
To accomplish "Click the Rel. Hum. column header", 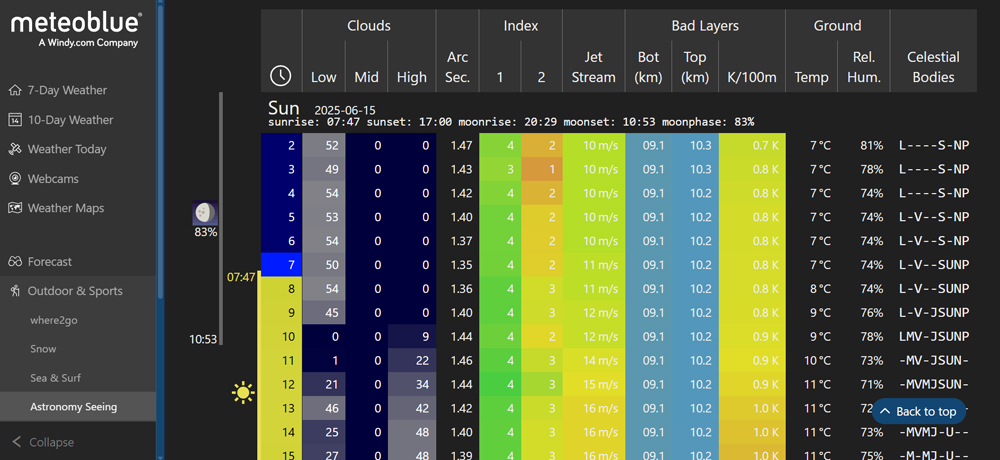I will tap(864, 67).
